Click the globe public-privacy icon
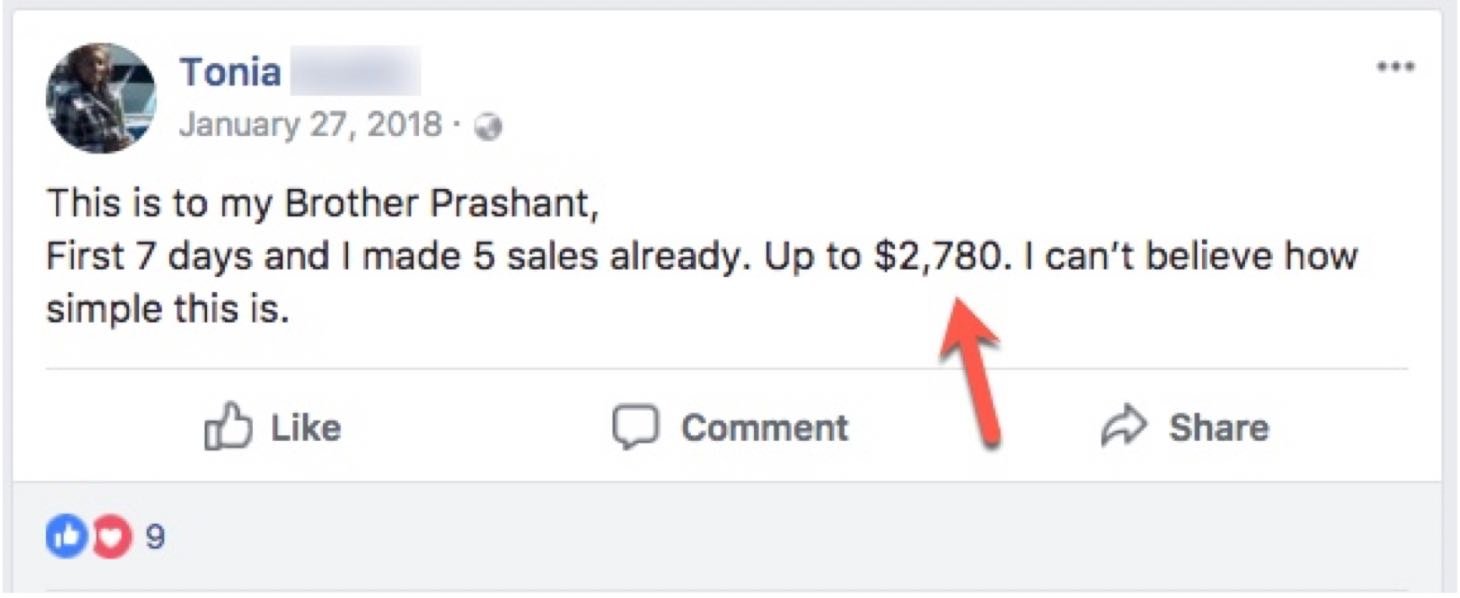This screenshot has width=1460, height=598. pyautogui.click(x=488, y=127)
